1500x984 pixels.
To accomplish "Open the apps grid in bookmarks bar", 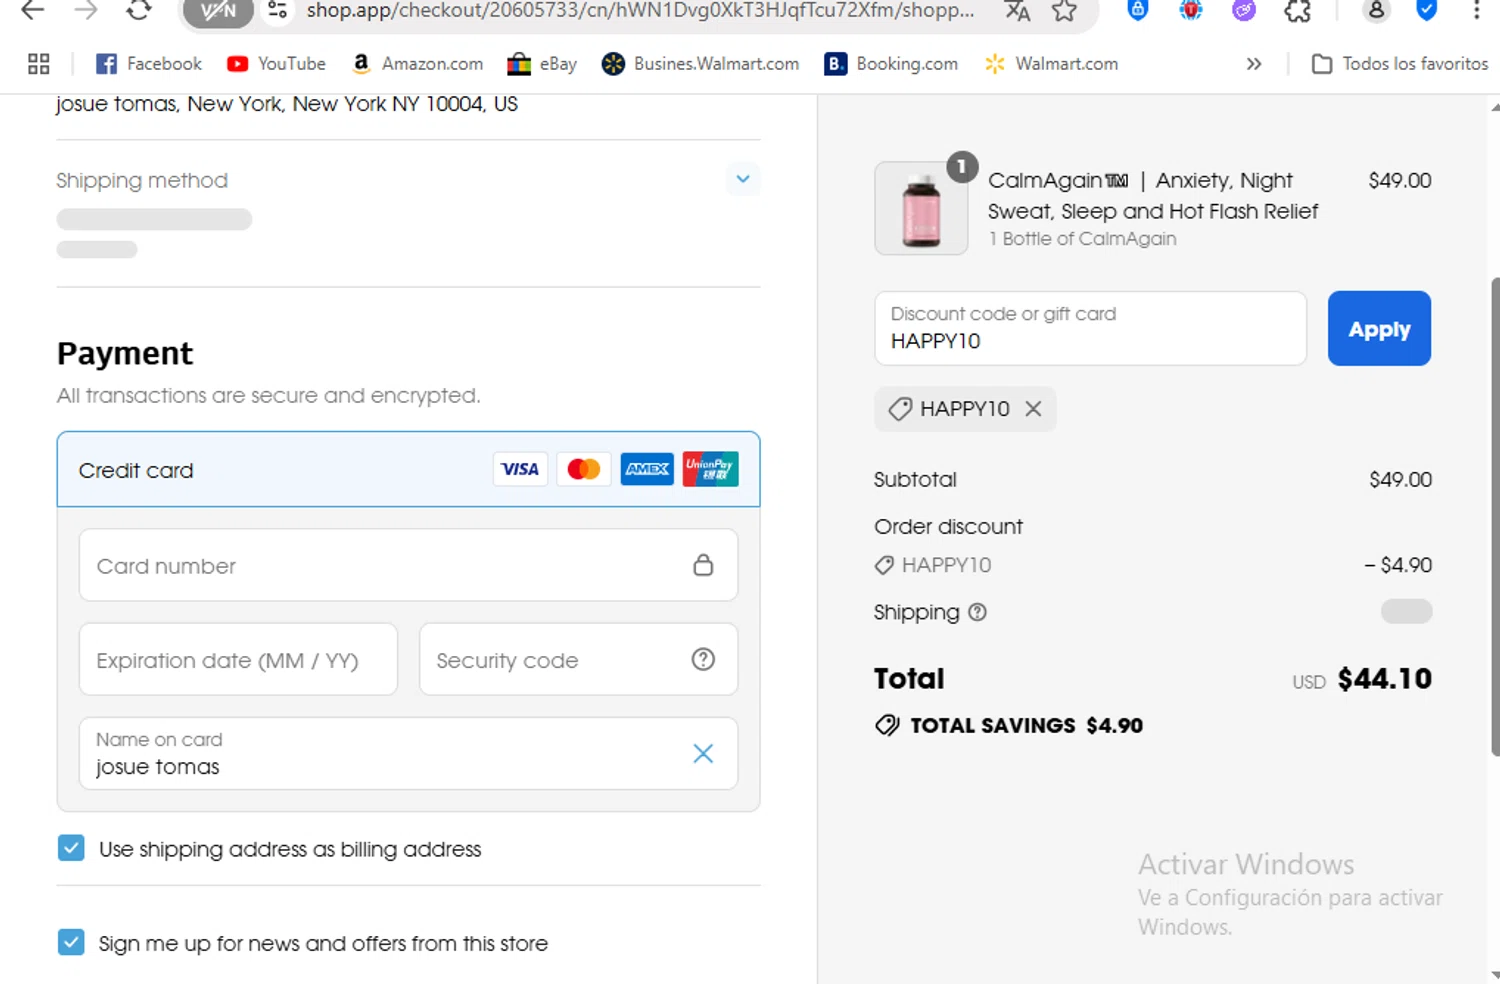I will pos(39,64).
